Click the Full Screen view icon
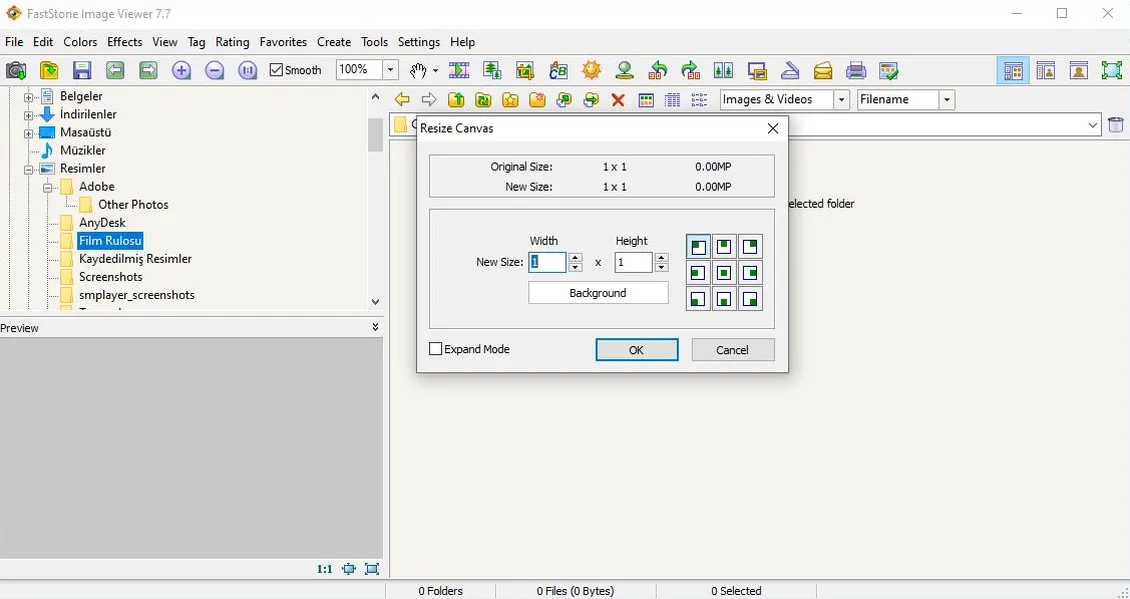Screen dimensions: 1130x599 point(1111,70)
